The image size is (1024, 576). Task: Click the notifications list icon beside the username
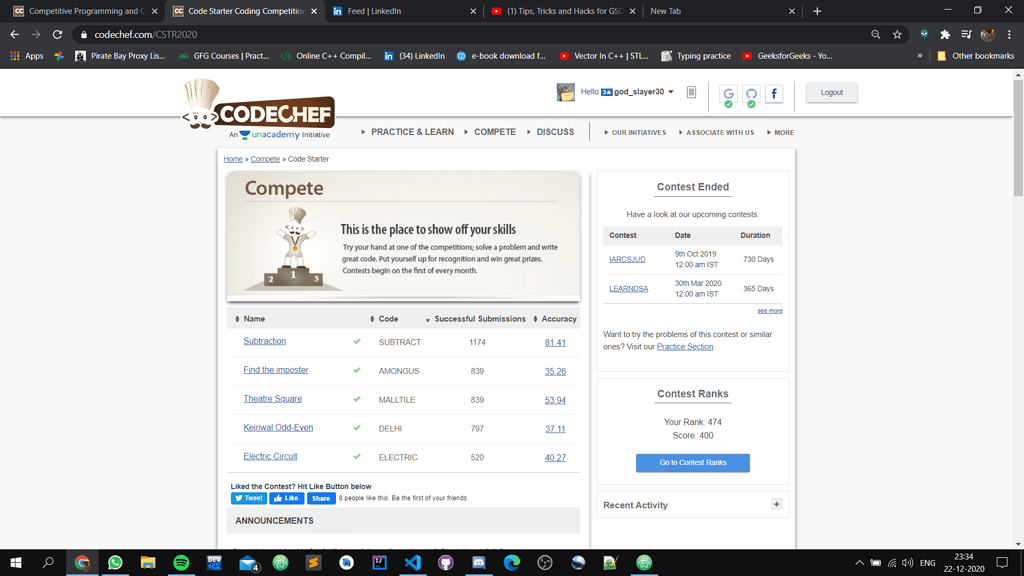[x=691, y=91]
